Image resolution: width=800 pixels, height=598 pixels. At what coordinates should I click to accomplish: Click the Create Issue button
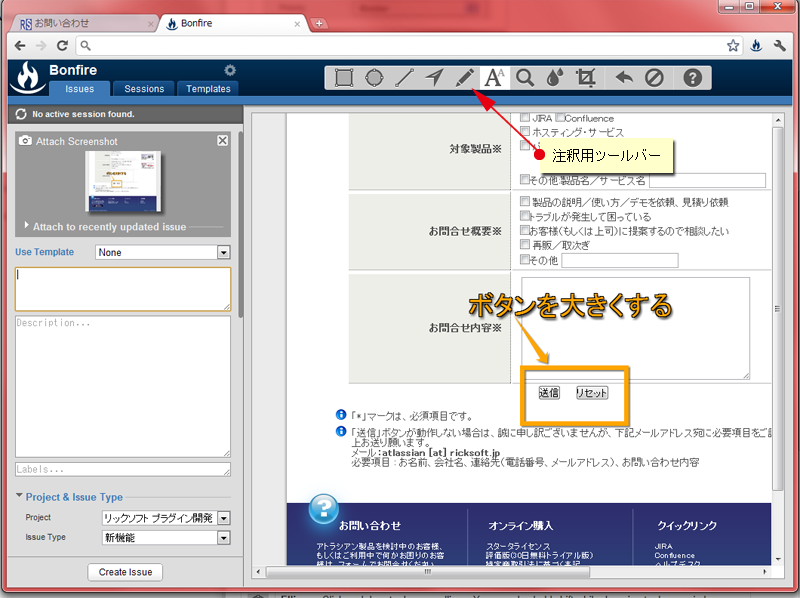point(125,572)
